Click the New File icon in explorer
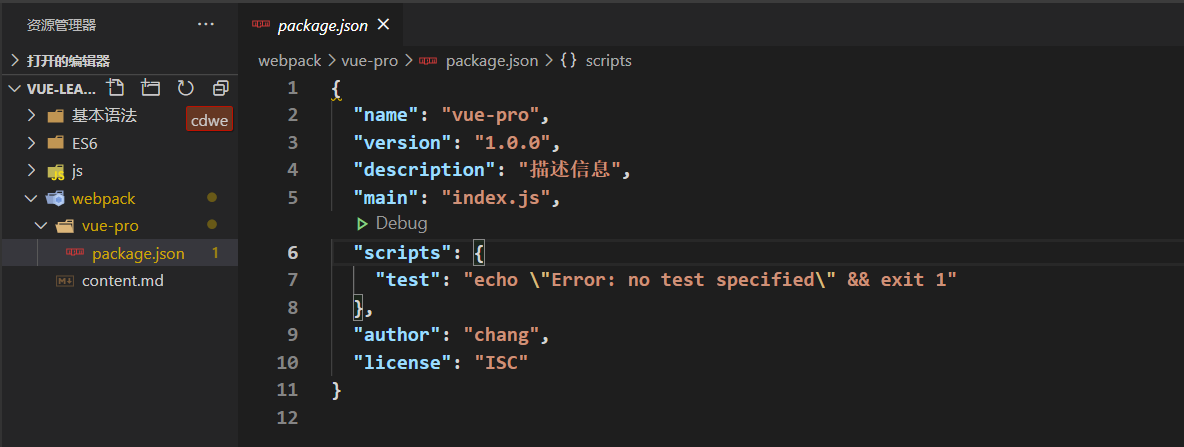This screenshot has height=447, width=1184. (116, 88)
